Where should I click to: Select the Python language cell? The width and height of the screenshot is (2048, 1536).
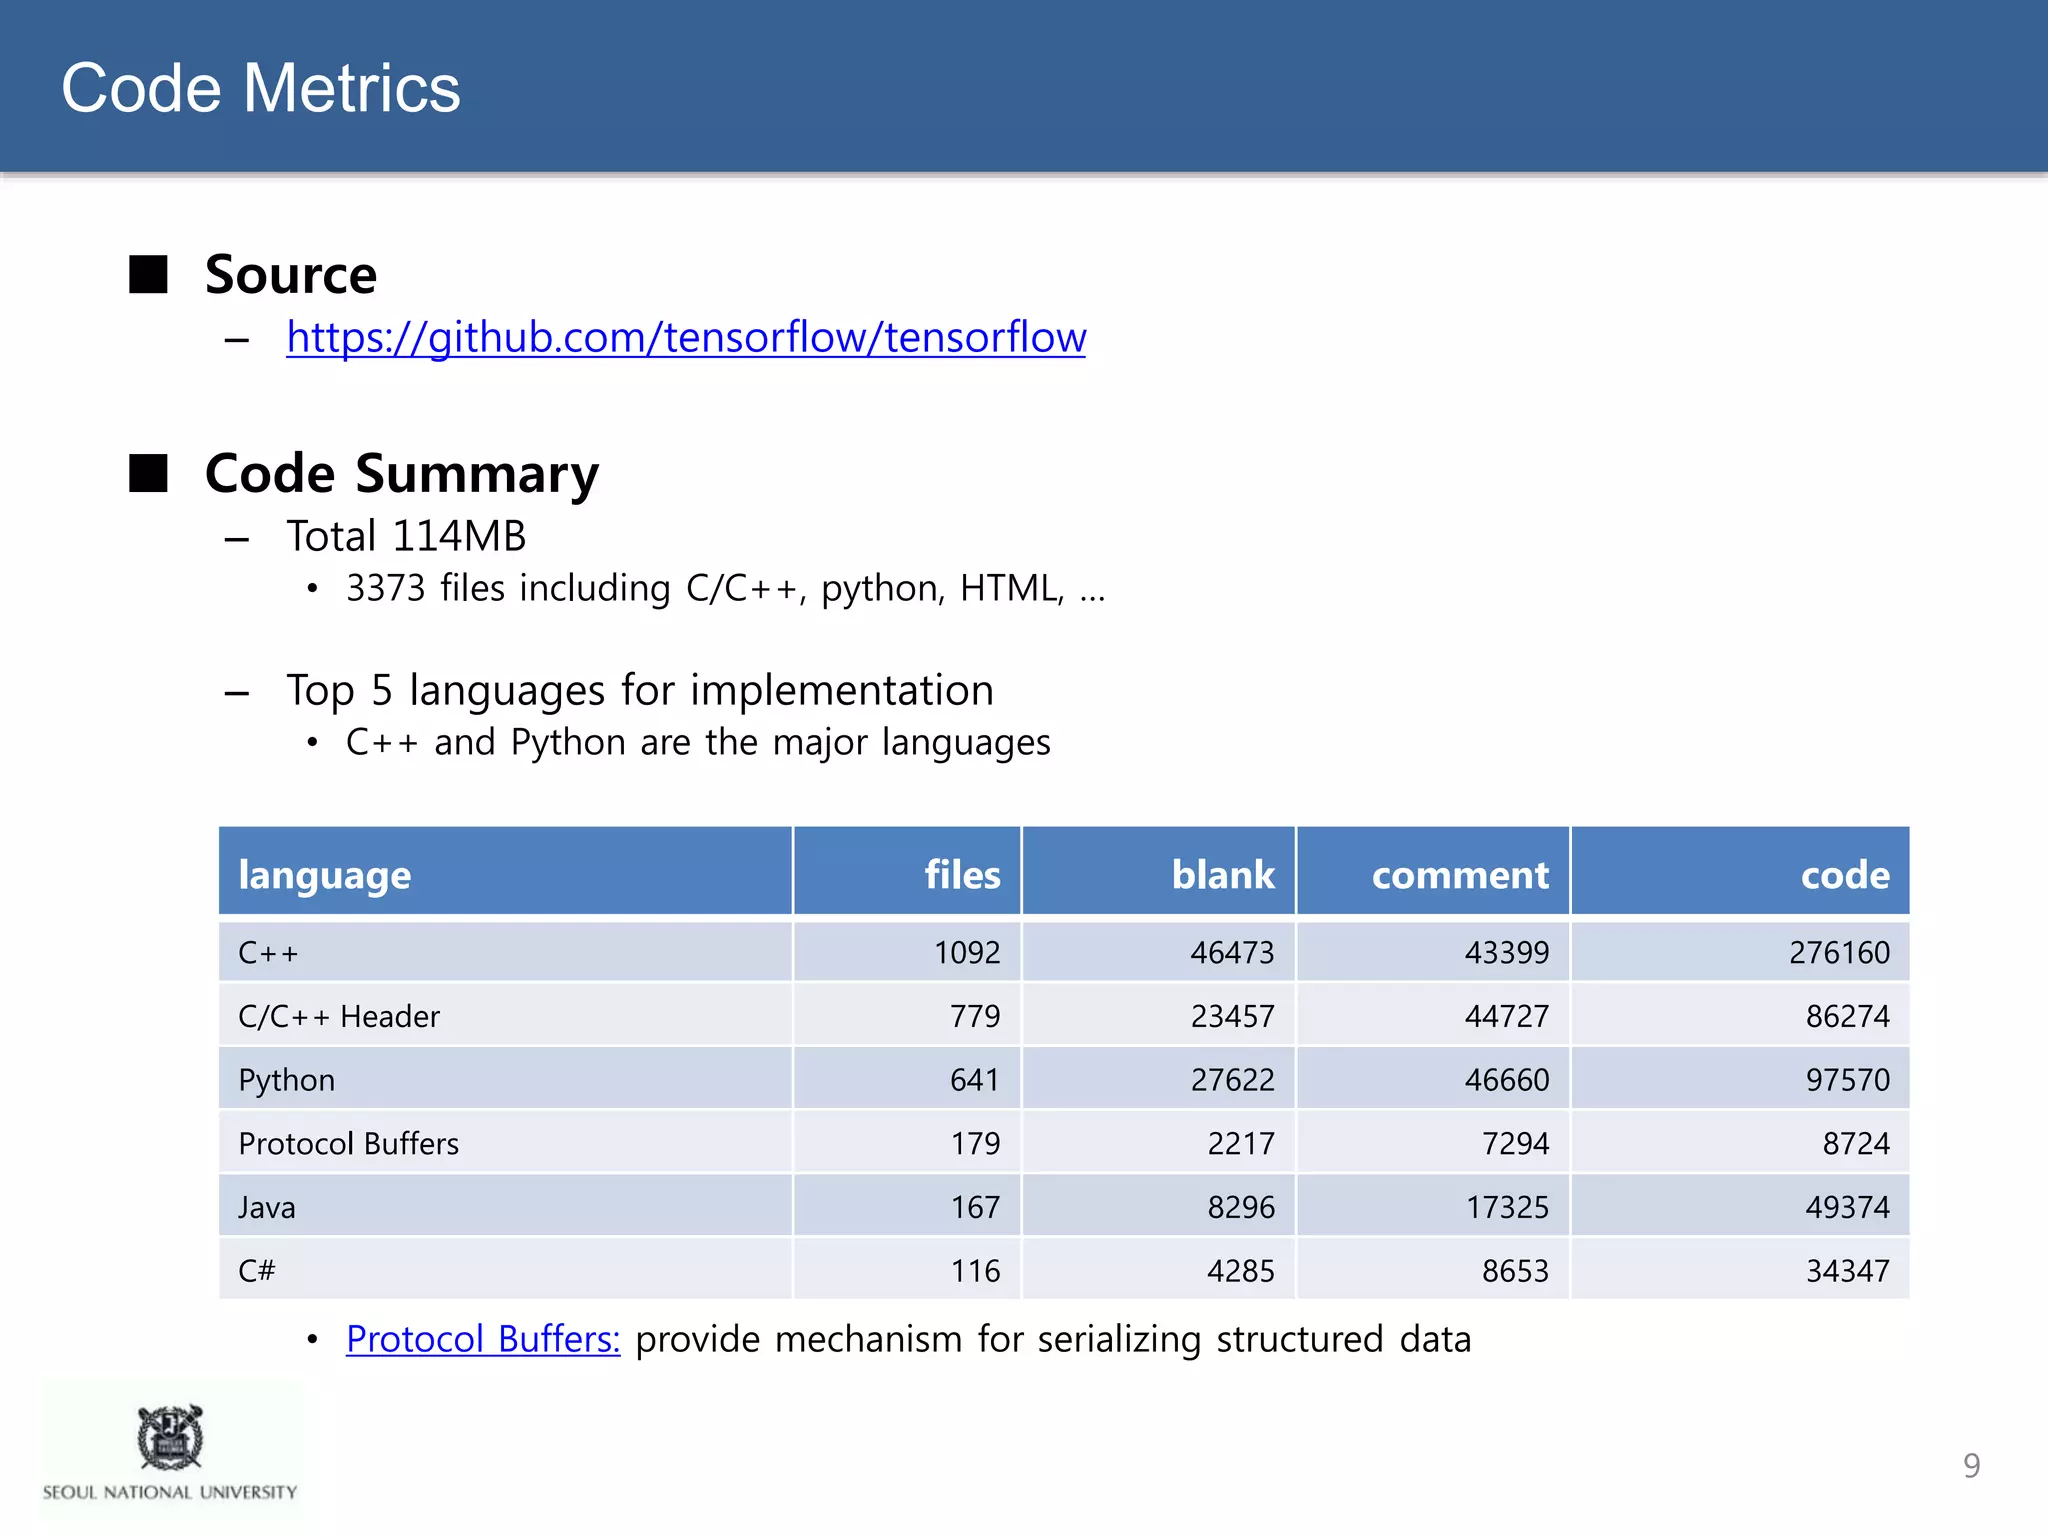(287, 1080)
